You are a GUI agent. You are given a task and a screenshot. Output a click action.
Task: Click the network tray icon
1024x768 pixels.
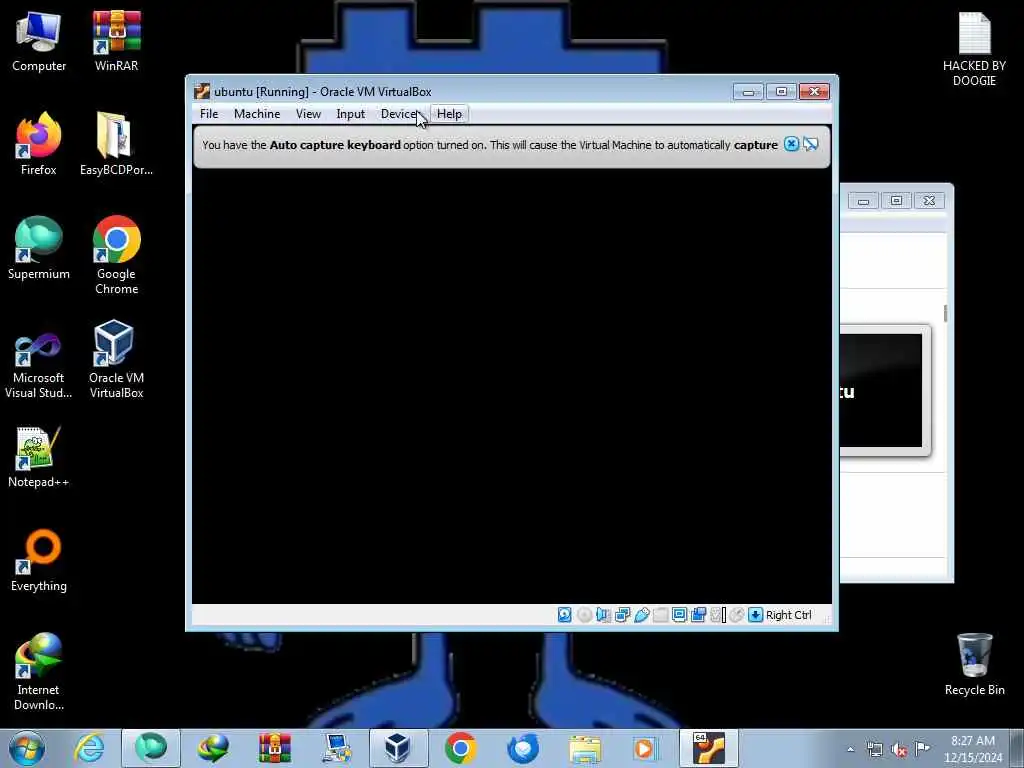click(x=874, y=749)
